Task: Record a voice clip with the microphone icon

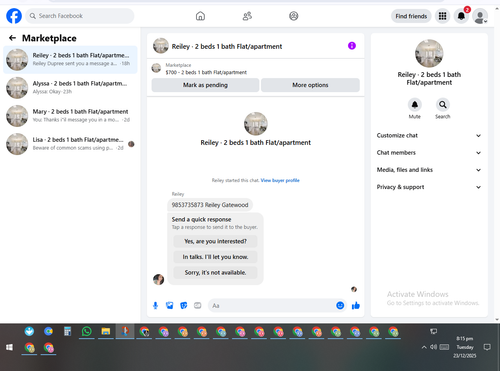Action: click(155, 306)
